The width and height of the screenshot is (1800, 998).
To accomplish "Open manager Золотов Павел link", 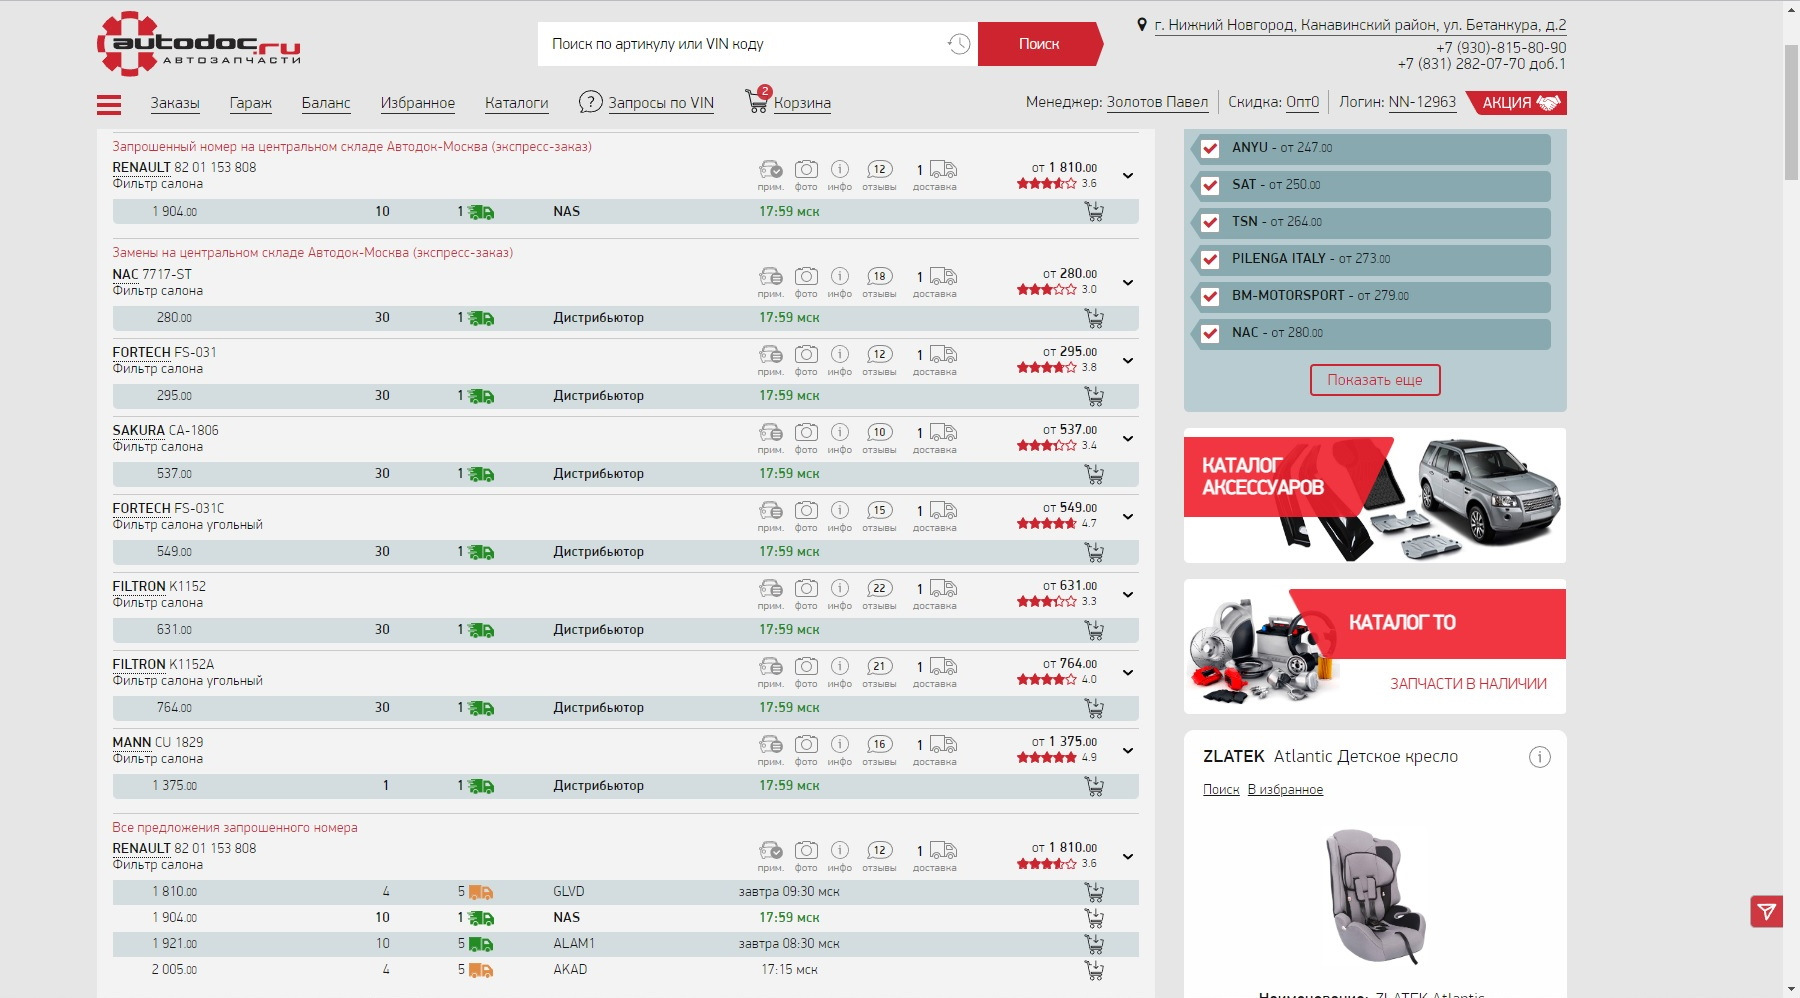I will pyautogui.click(x=1157, y=102).
